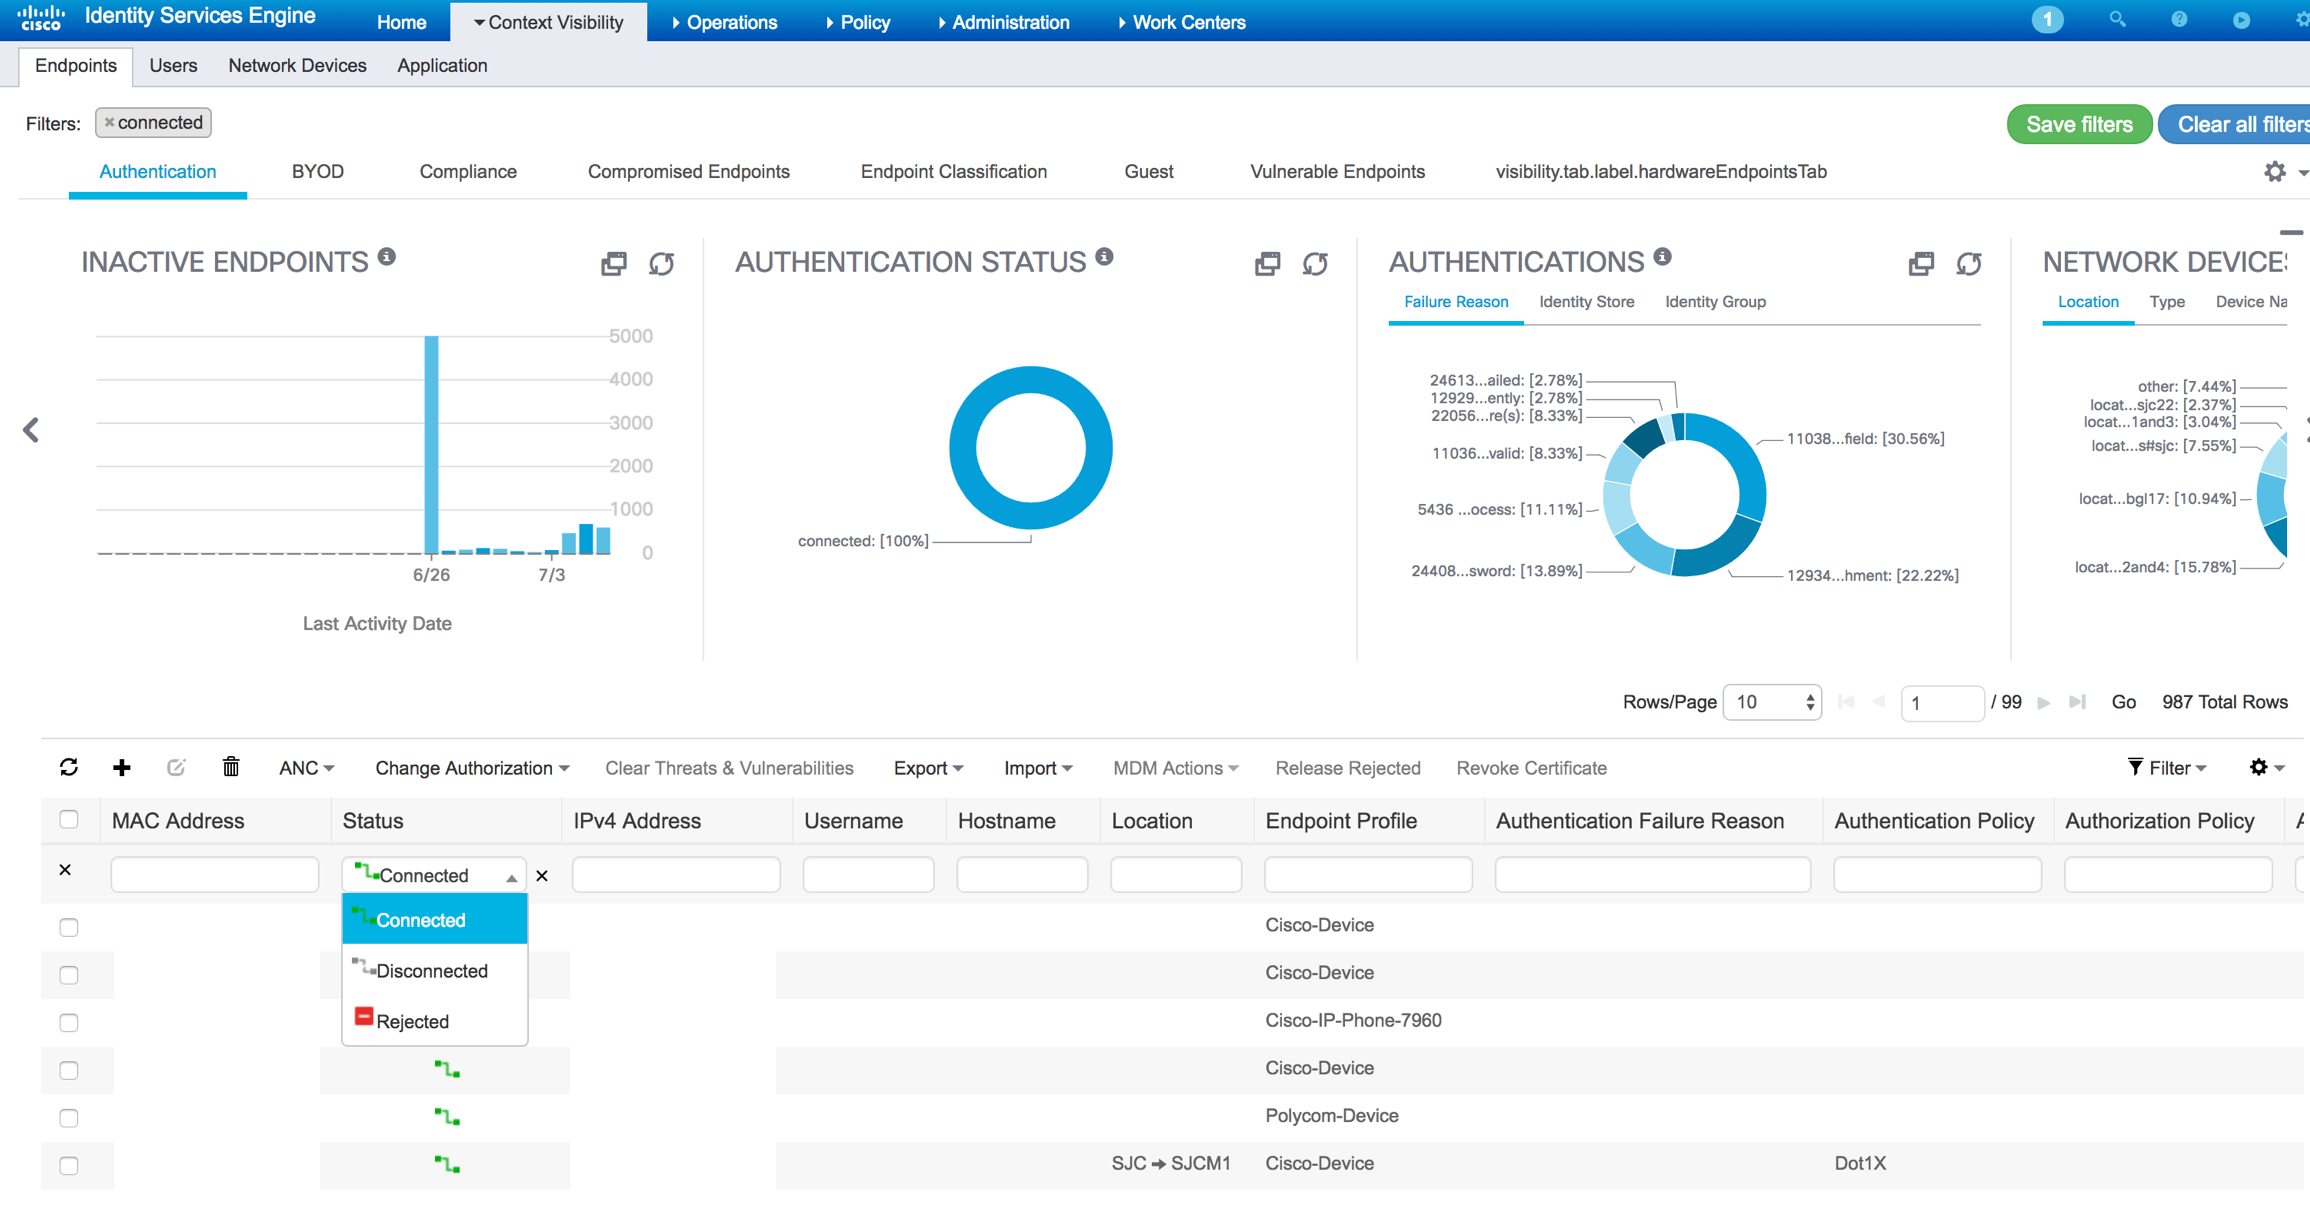Screen dimensions: 2310x1214
Task: Switch to the Users tab
Action: point(173,65)
